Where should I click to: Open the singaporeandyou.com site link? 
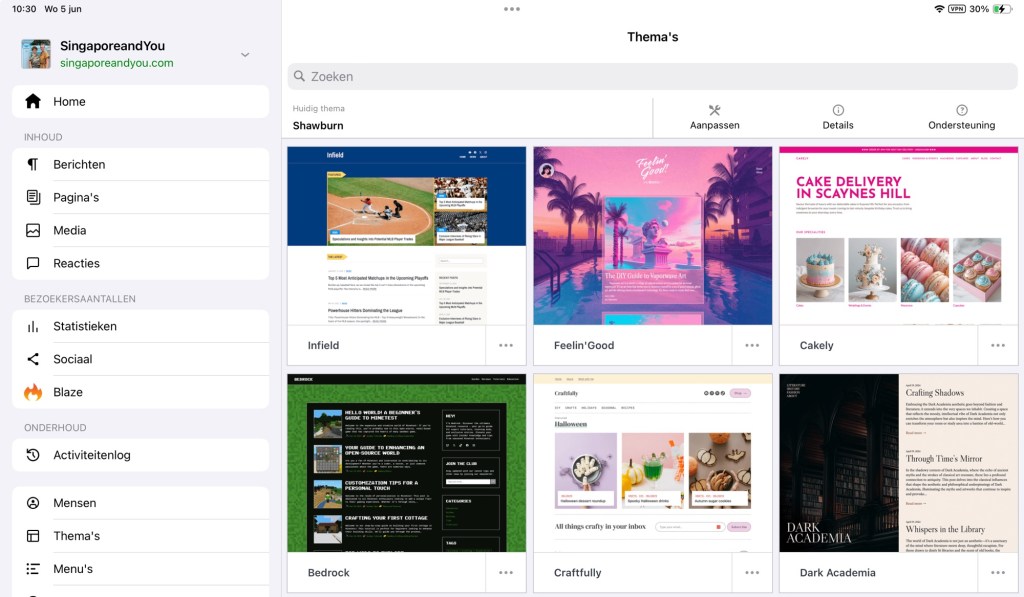coord(116,63)
